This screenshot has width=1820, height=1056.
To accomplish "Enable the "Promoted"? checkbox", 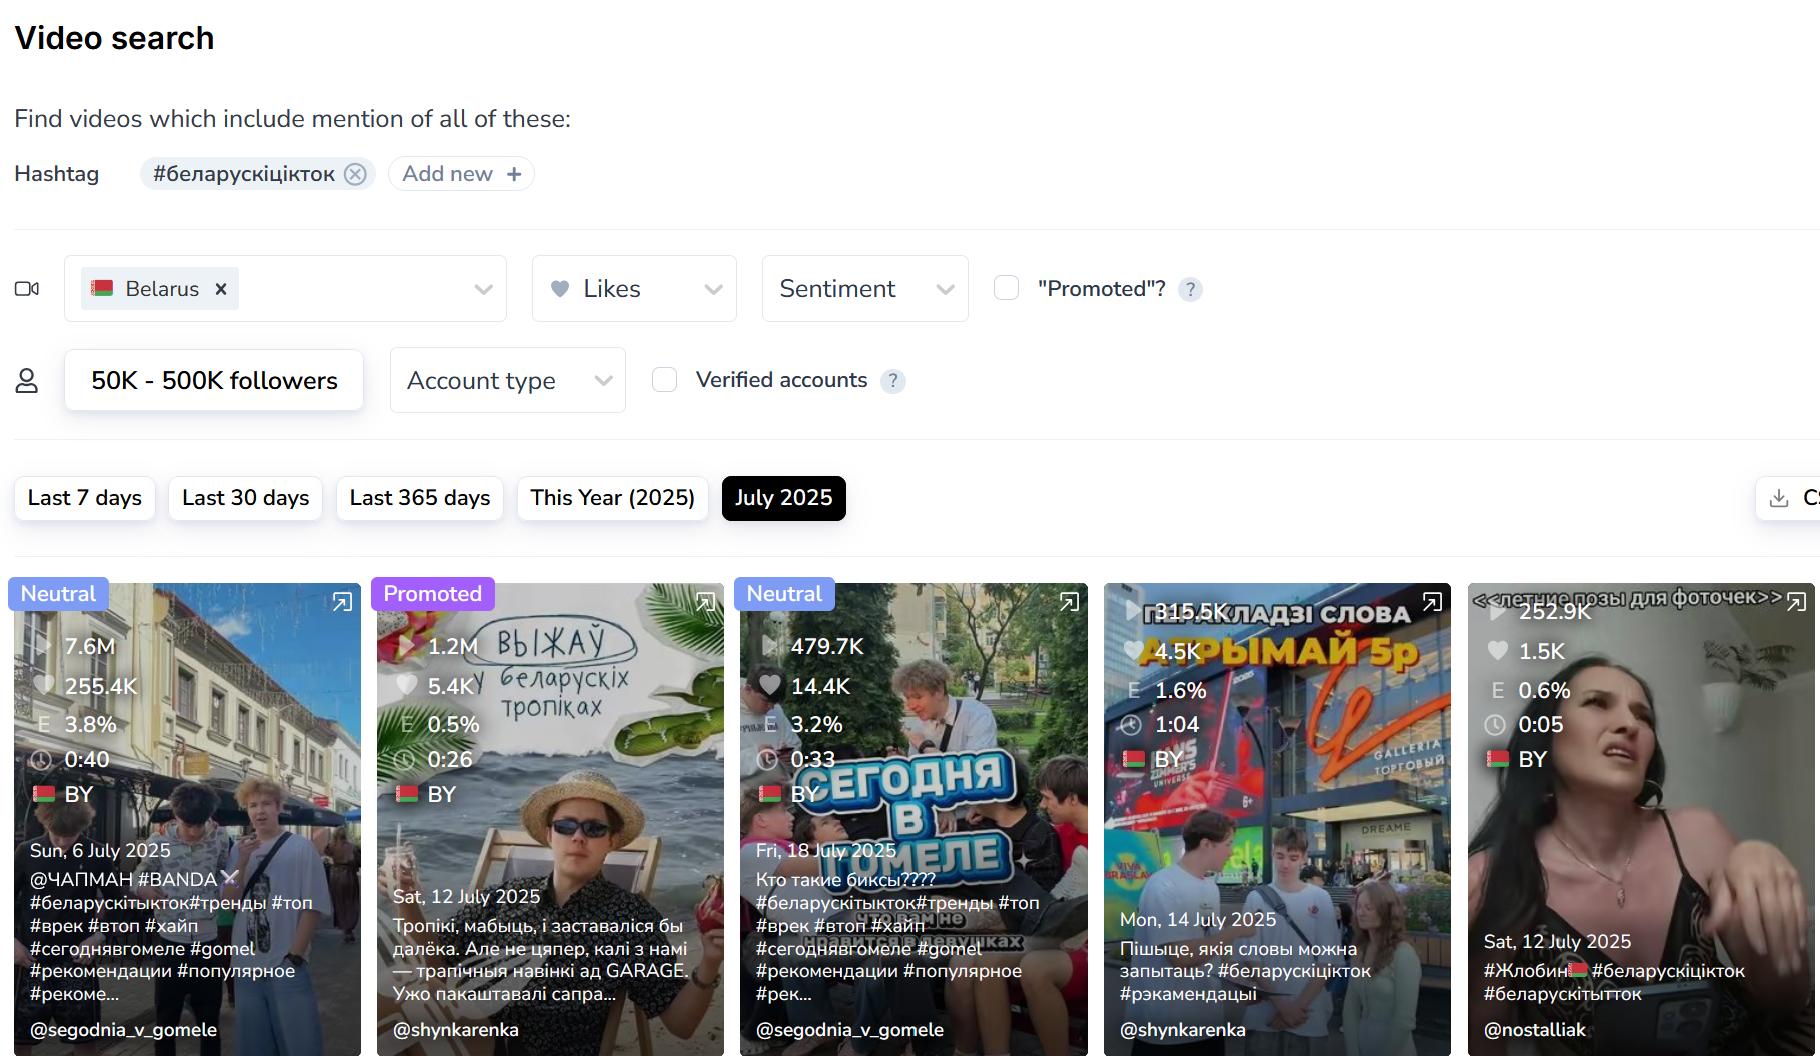I will (x=1006, y=288).
